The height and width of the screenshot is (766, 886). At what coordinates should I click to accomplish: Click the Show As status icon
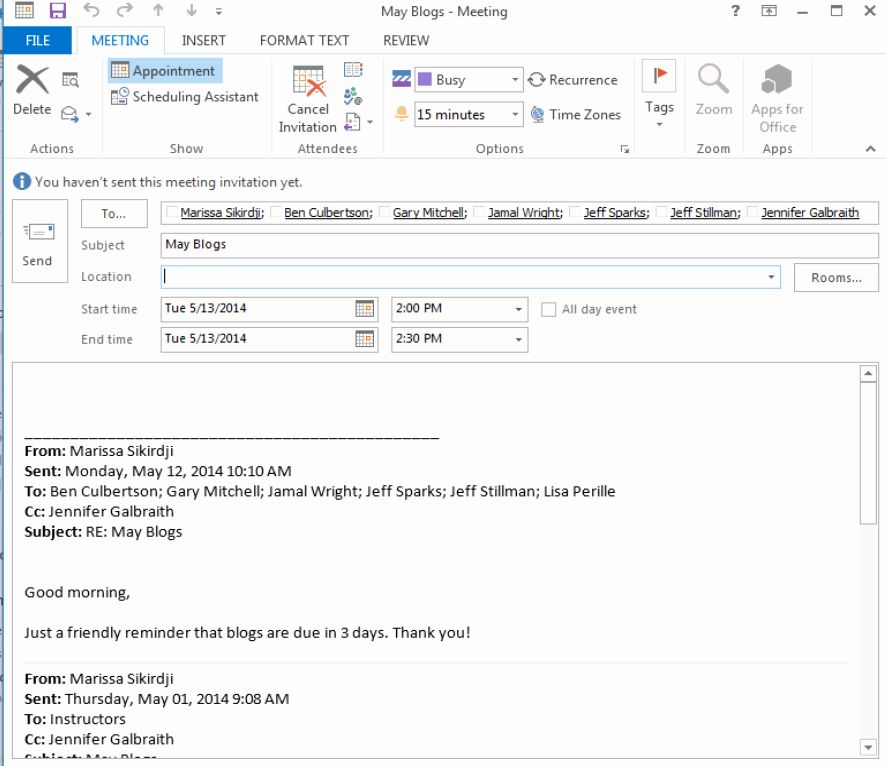tap(401, 79)
